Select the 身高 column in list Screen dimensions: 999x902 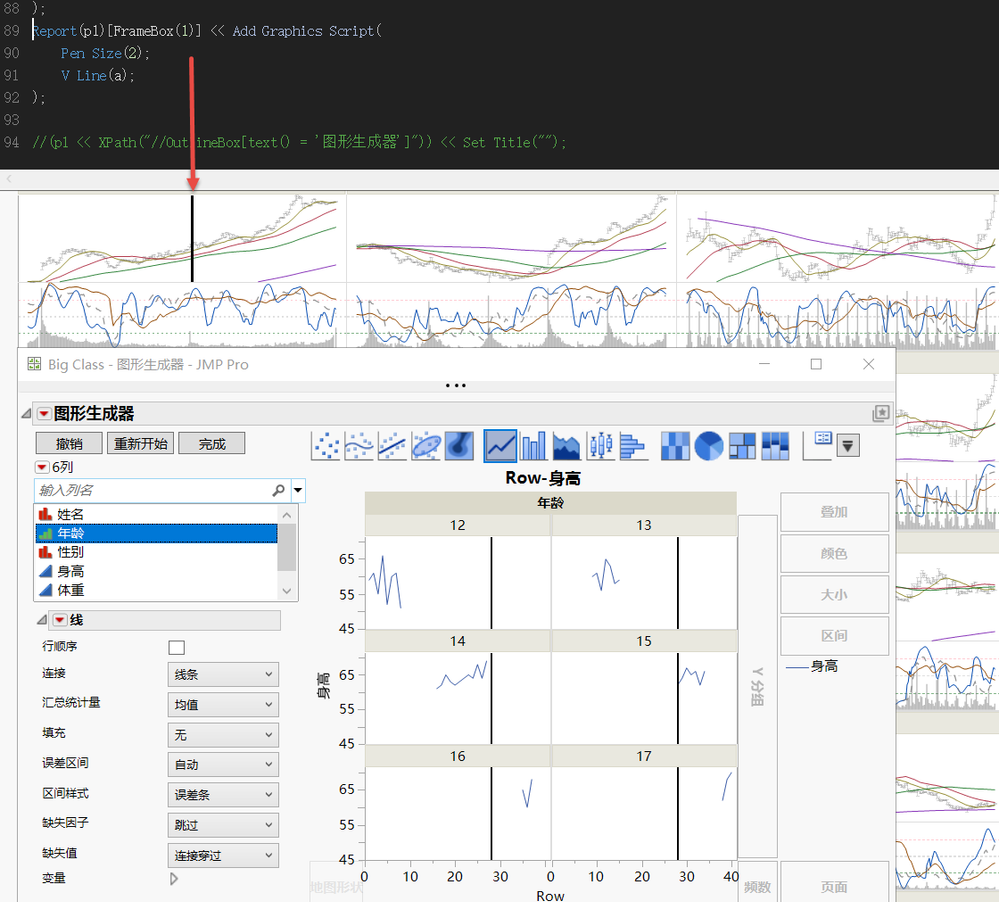click(x=70, y=571)
